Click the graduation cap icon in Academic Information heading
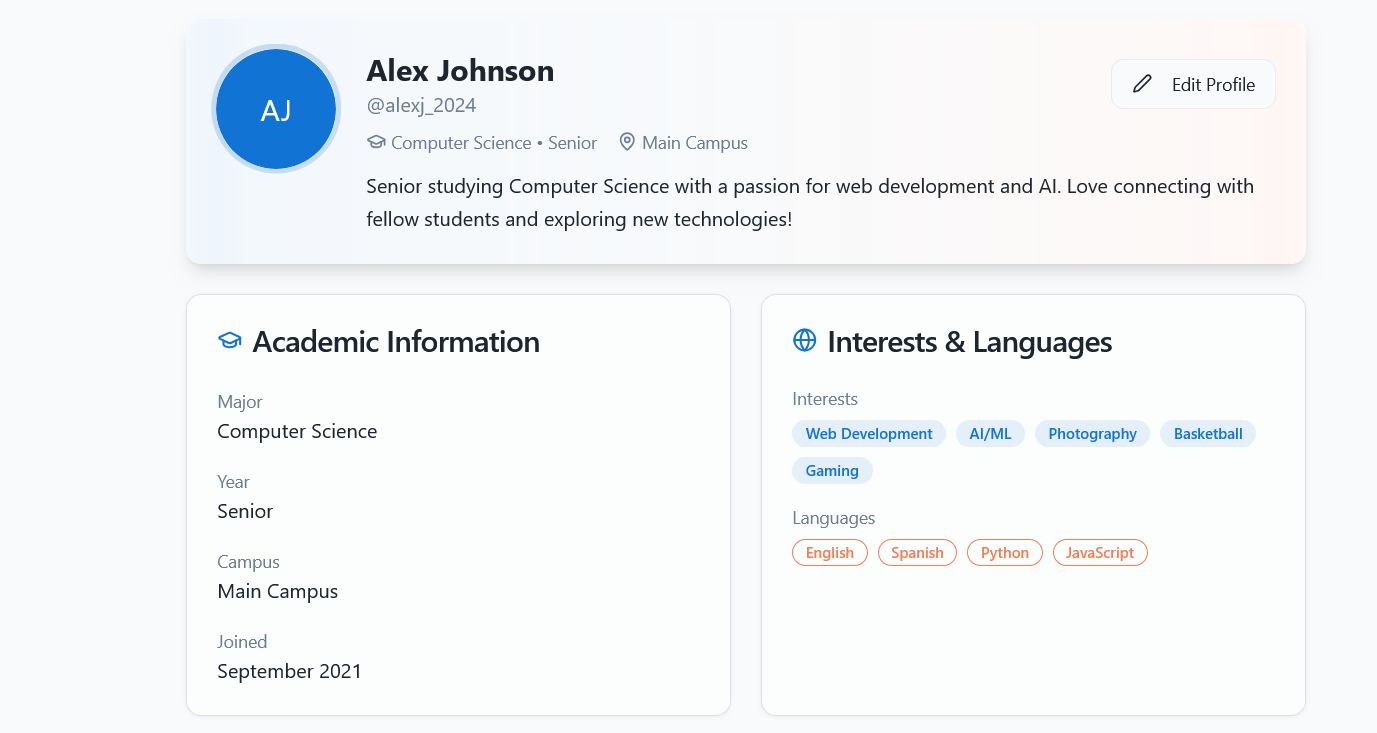Viewport: 1377px width, 733px height. click(230, 341)
